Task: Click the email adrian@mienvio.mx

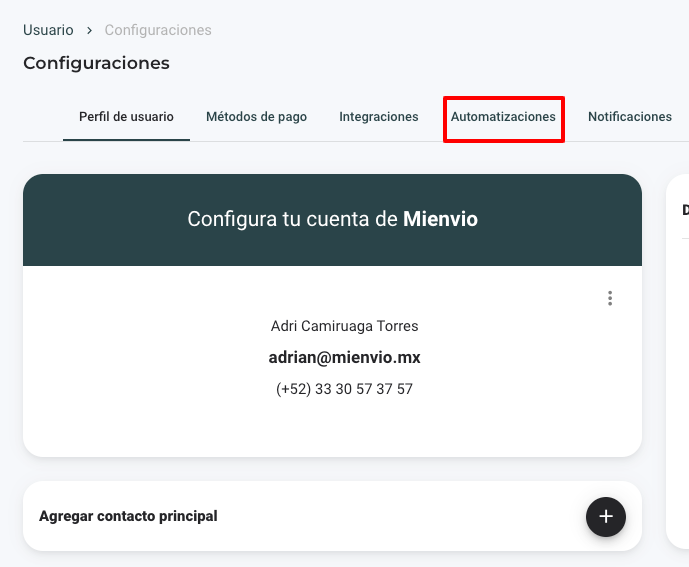Action: coord(344,357)
